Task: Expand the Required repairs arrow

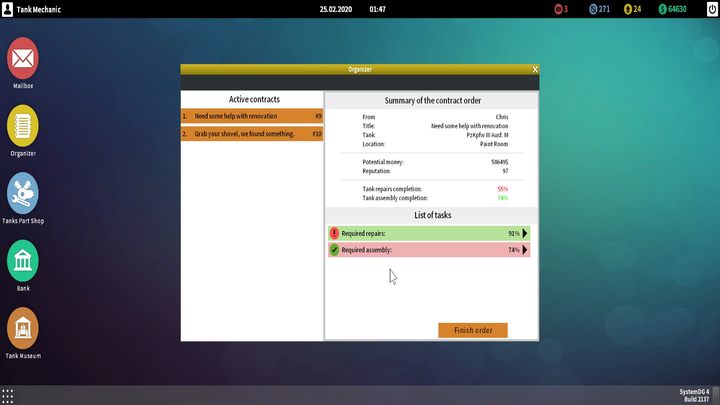Action: (x=525, y=233)
